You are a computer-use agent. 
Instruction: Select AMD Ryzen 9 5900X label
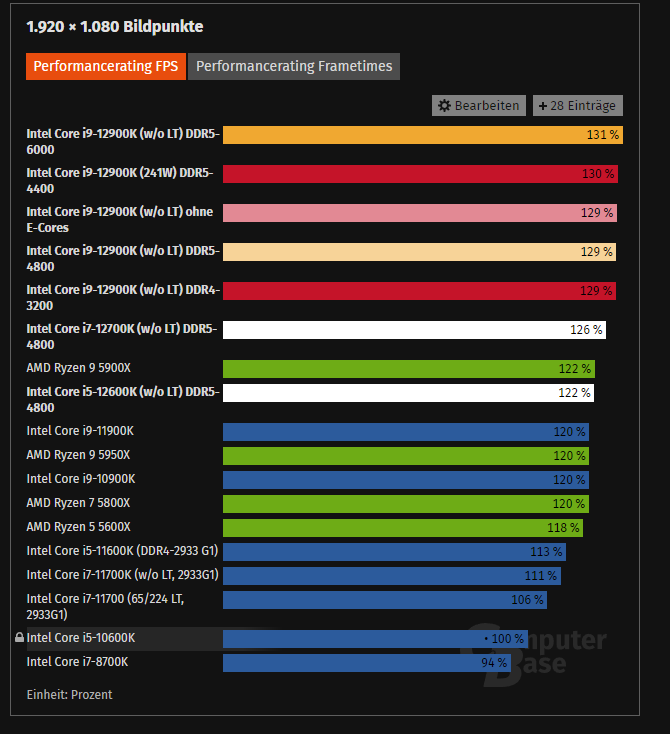click(x=79, y=368)
